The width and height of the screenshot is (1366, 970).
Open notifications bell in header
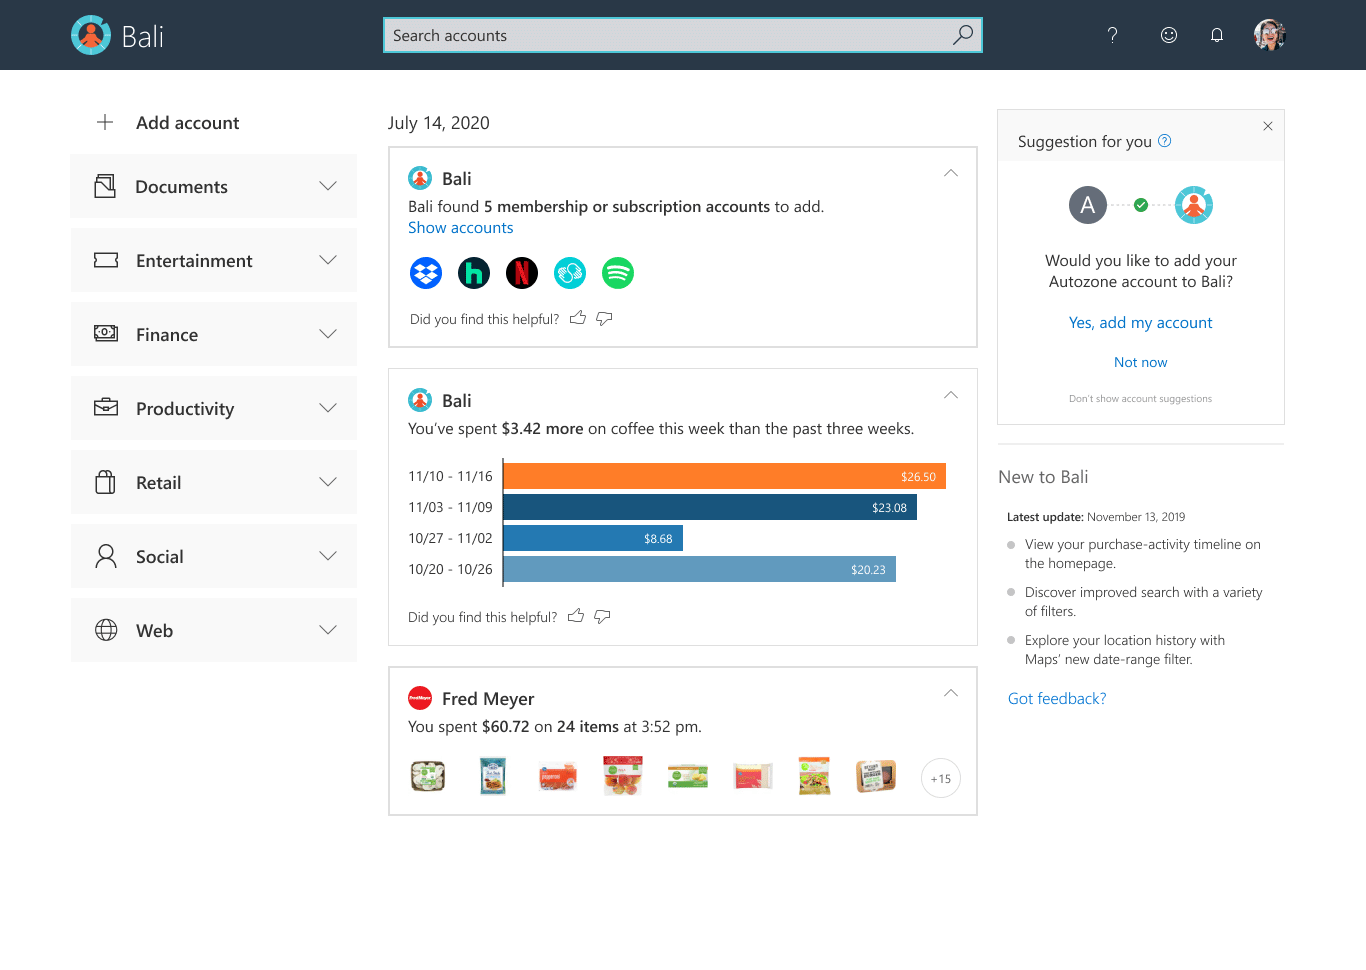click(1217, 36)
